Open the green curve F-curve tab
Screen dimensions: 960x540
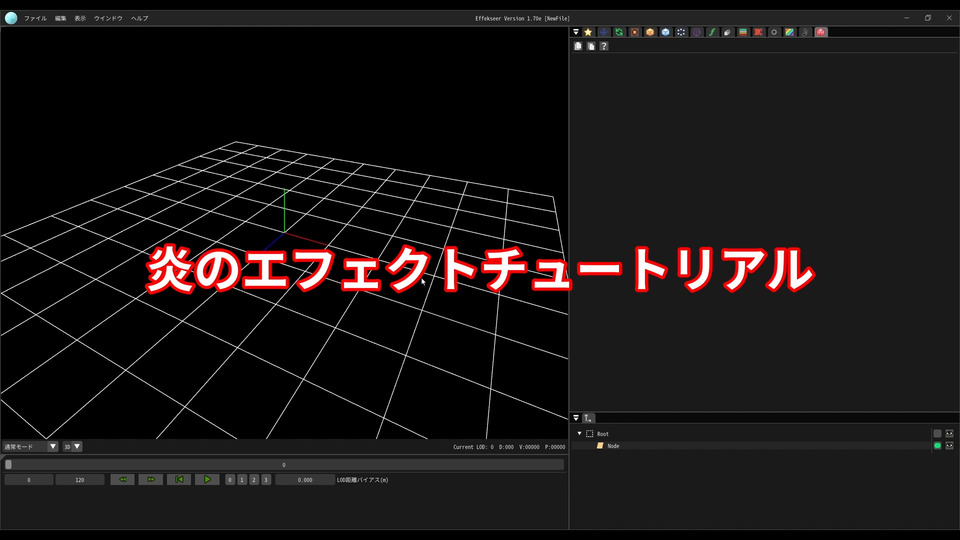point(712,32)
